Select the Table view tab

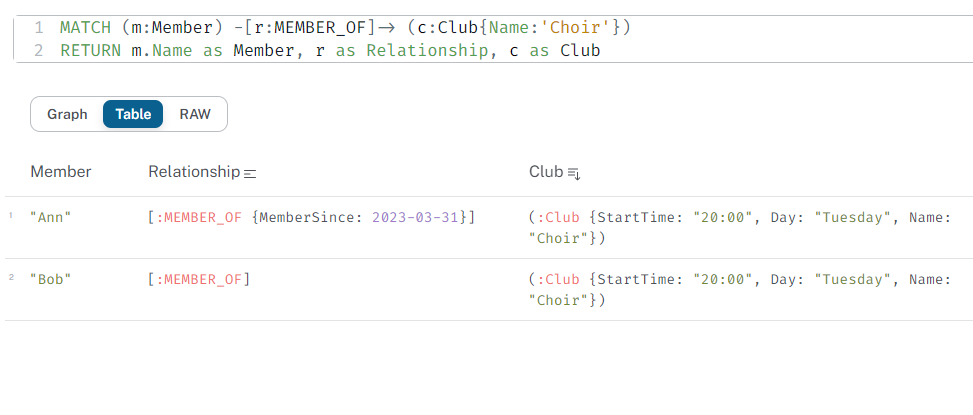point(133,114)
